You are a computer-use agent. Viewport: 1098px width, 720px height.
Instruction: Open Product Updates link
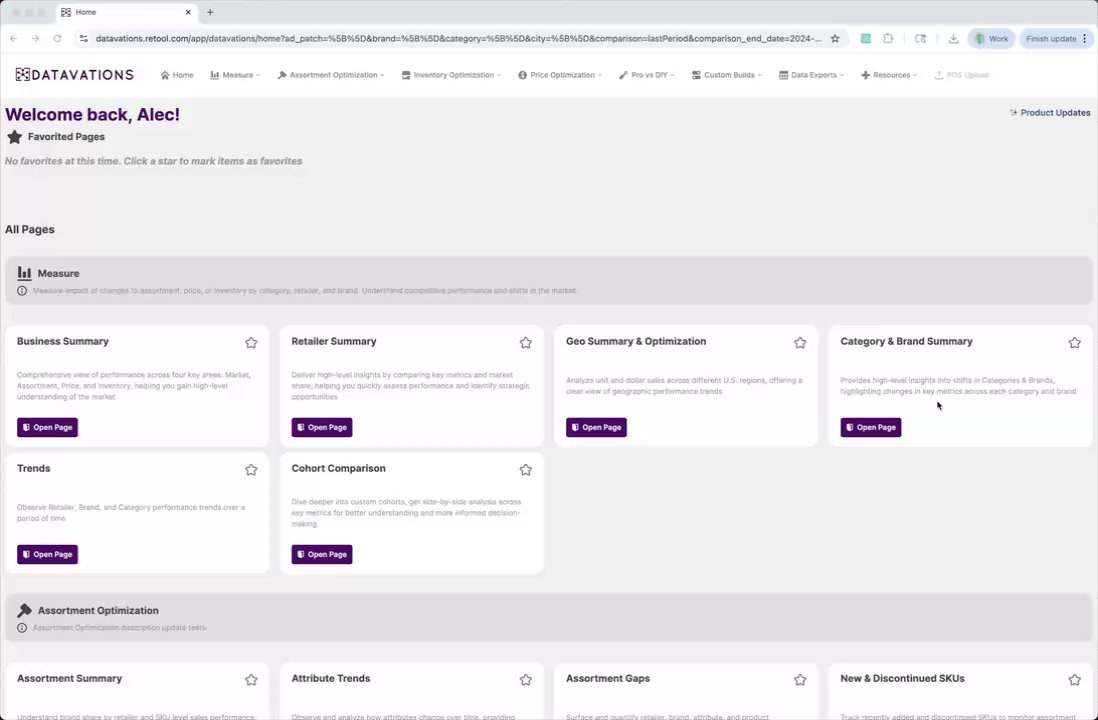(1050, 113)
